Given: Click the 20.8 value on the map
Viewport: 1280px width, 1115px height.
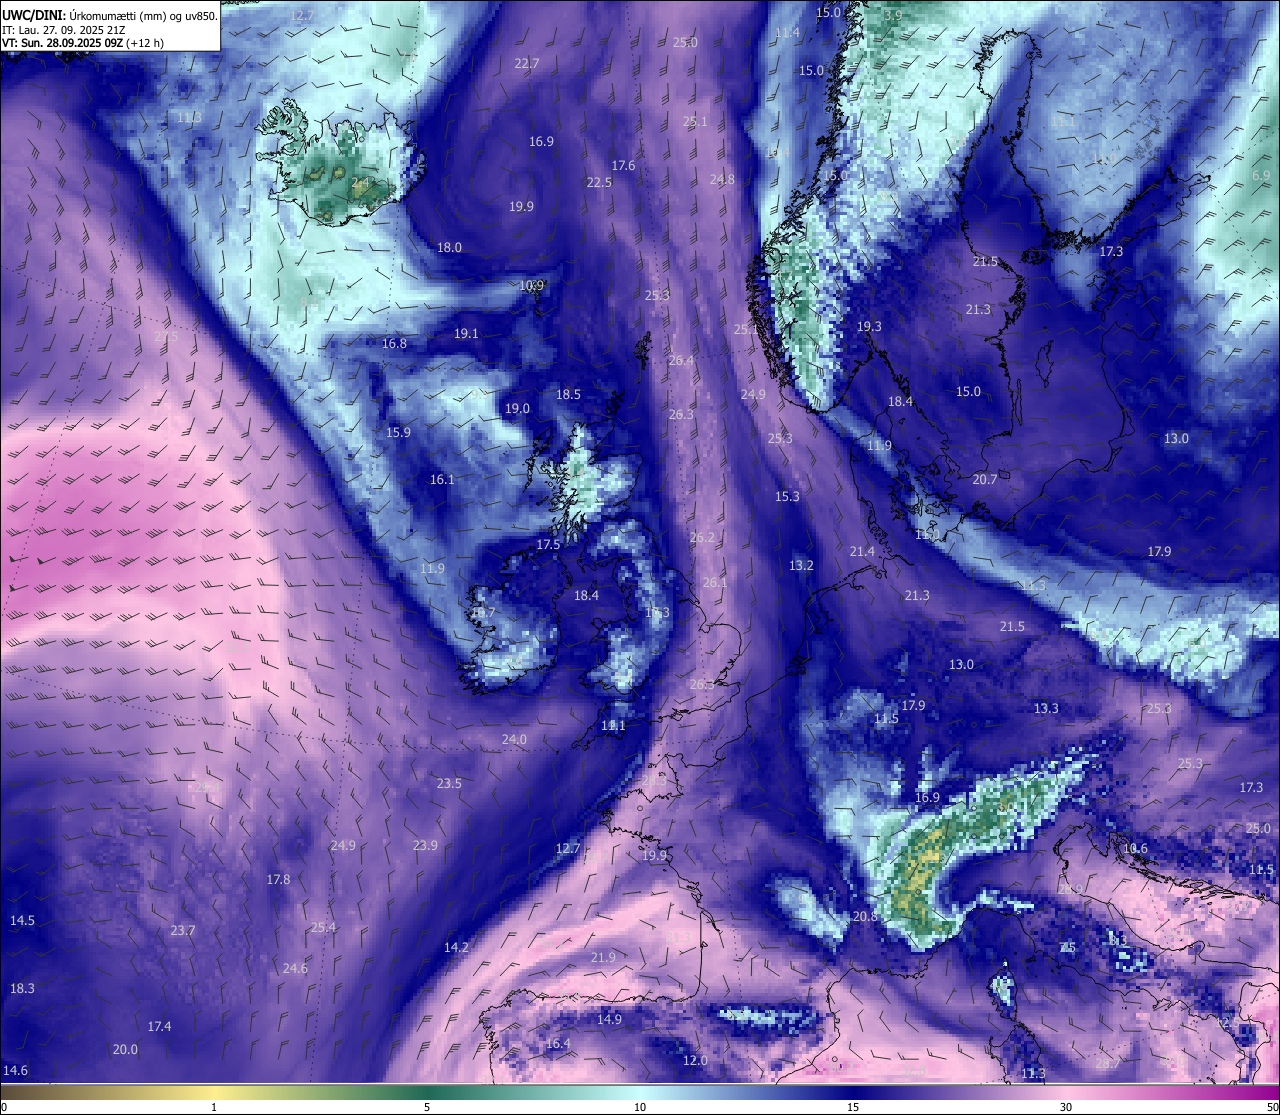Looking at the screenshot, I should click(865, 917).
